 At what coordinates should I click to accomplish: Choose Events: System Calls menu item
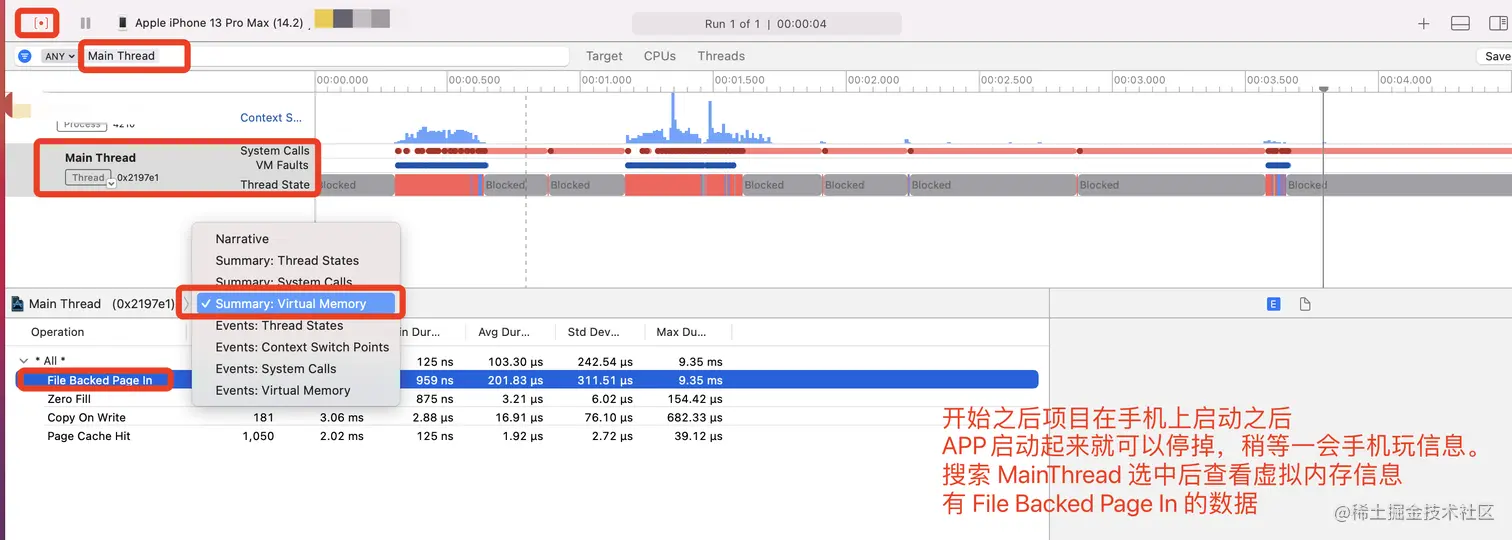pos(296,369)
